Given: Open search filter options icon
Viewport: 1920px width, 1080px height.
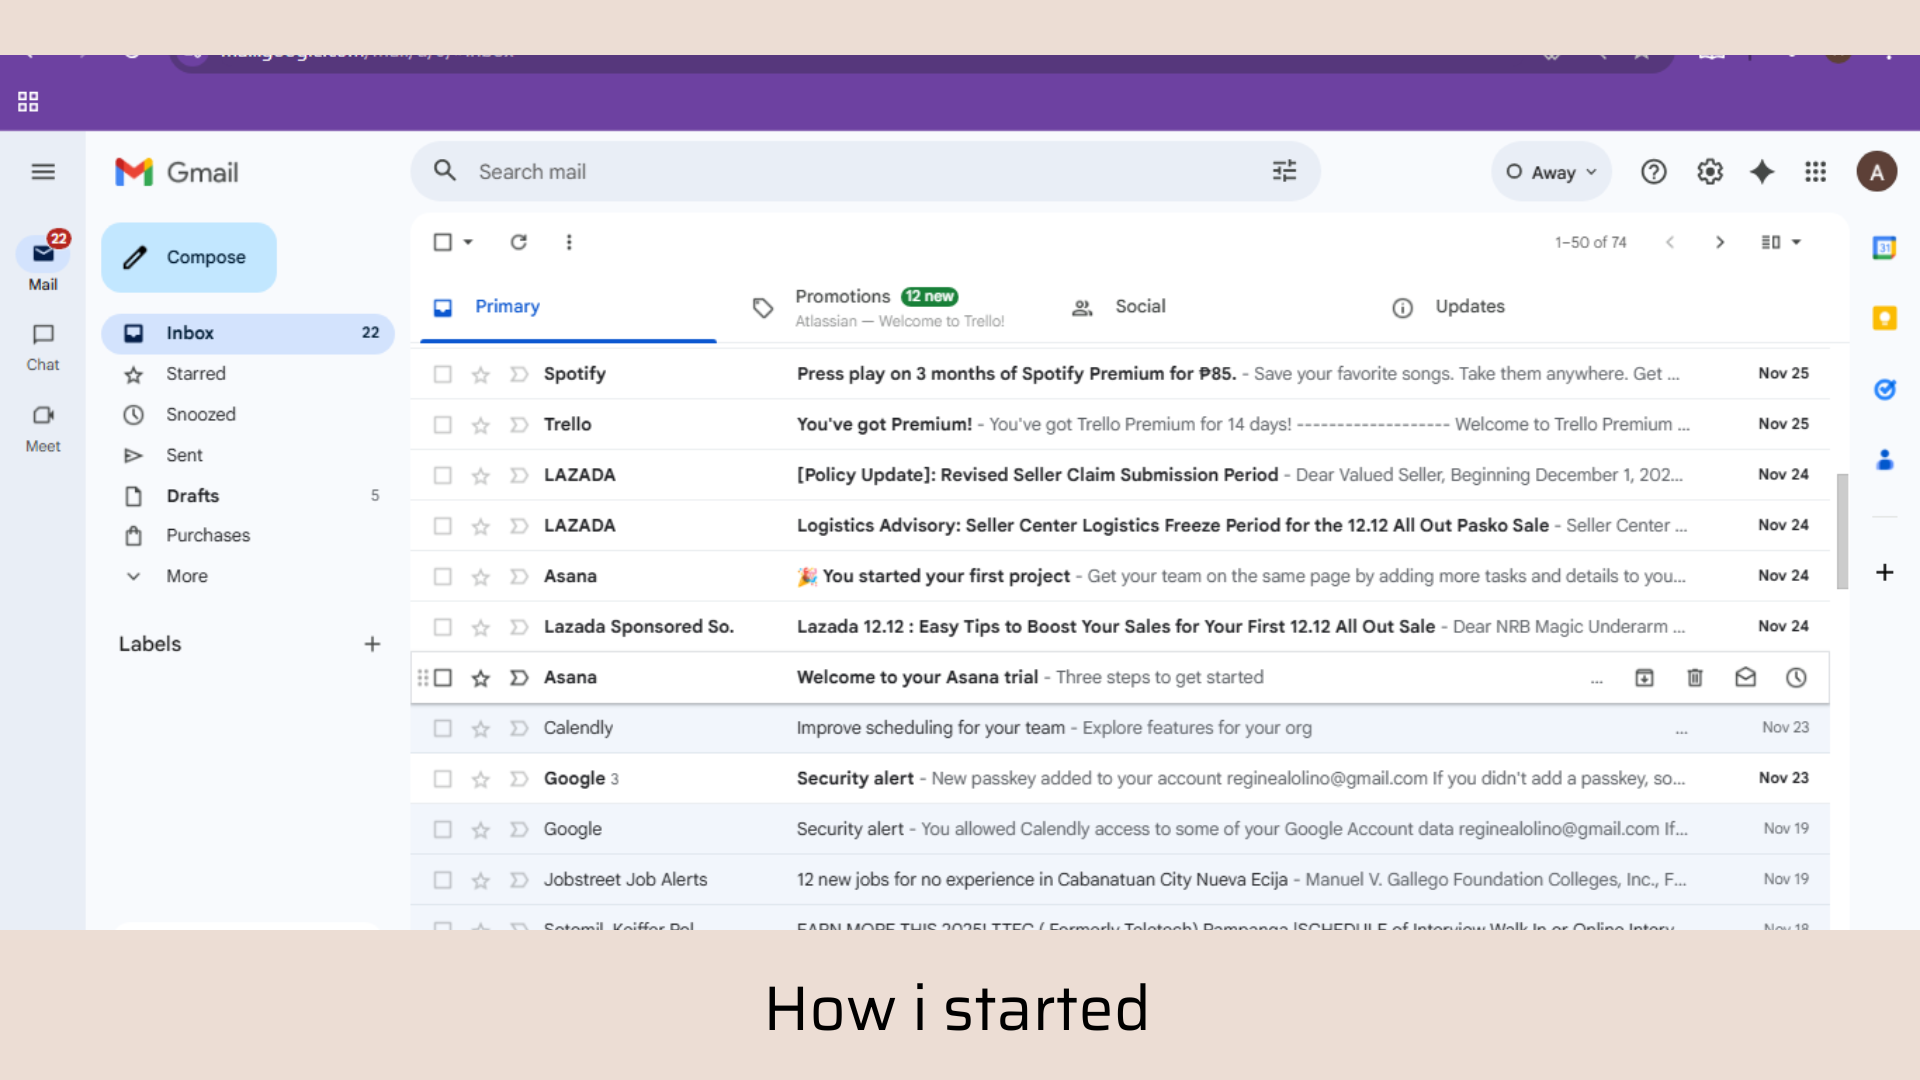Looking at the screenshot, I should pos(1284,171).
